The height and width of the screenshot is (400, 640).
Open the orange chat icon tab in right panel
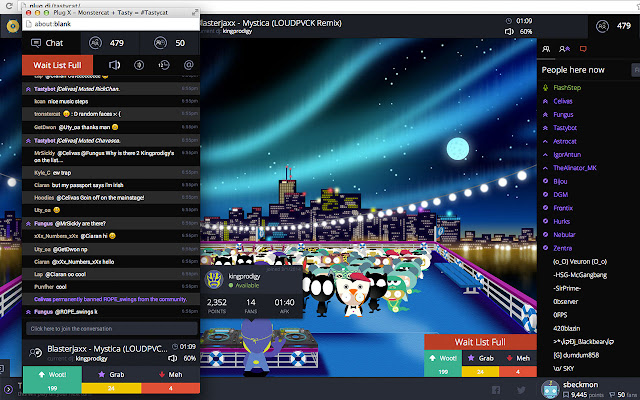point(583,49)
